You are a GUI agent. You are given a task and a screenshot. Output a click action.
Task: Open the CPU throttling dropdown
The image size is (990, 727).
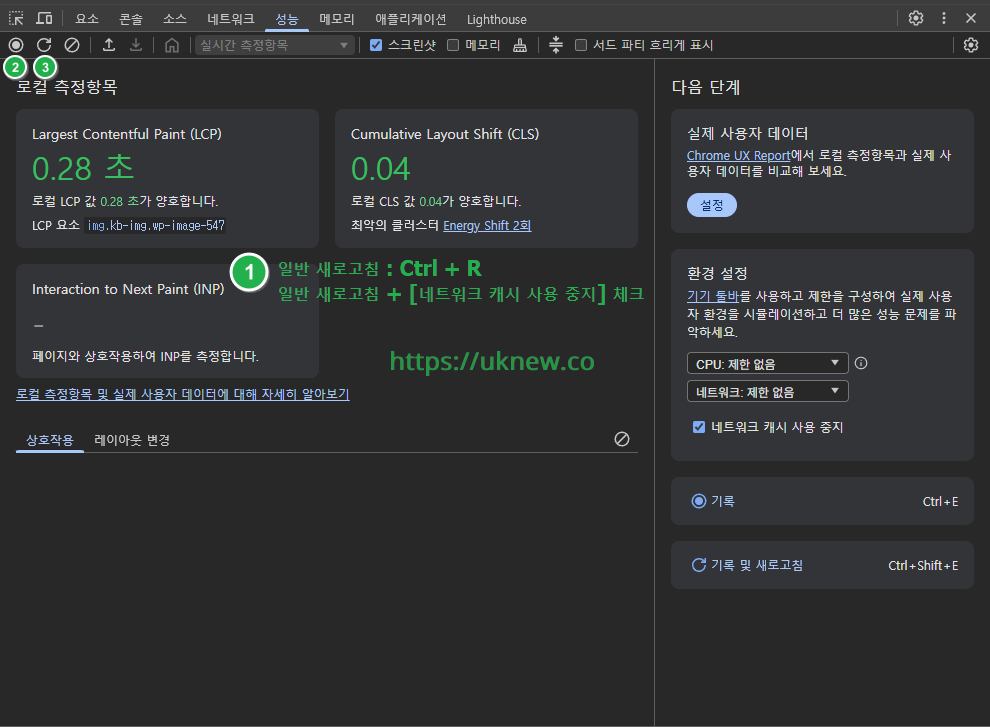point(767,363)
